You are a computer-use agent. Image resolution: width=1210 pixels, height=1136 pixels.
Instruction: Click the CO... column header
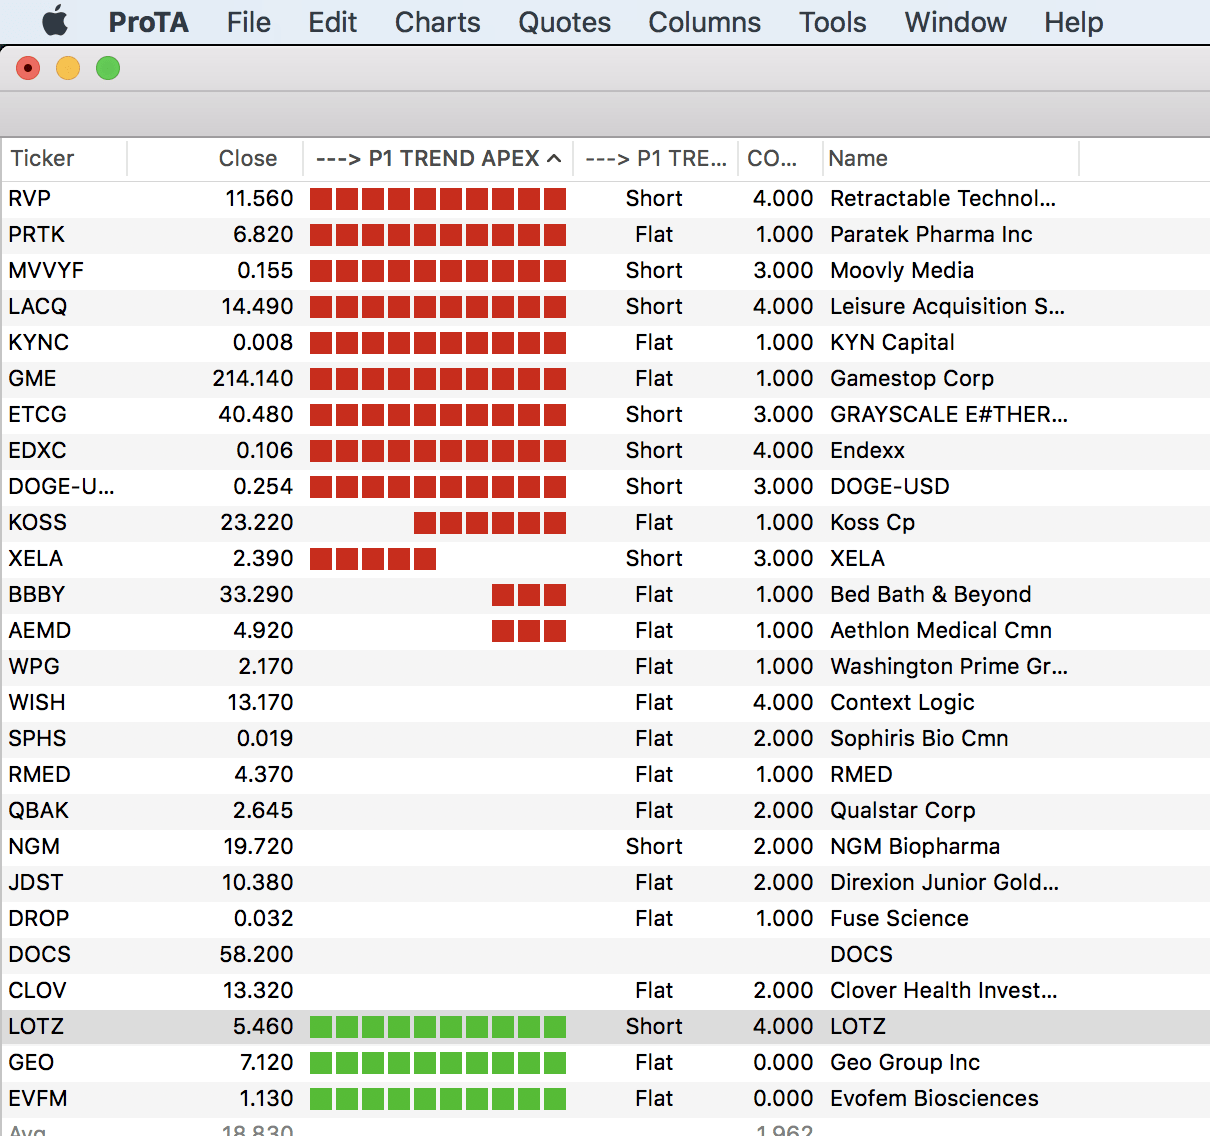pos(780,158)
